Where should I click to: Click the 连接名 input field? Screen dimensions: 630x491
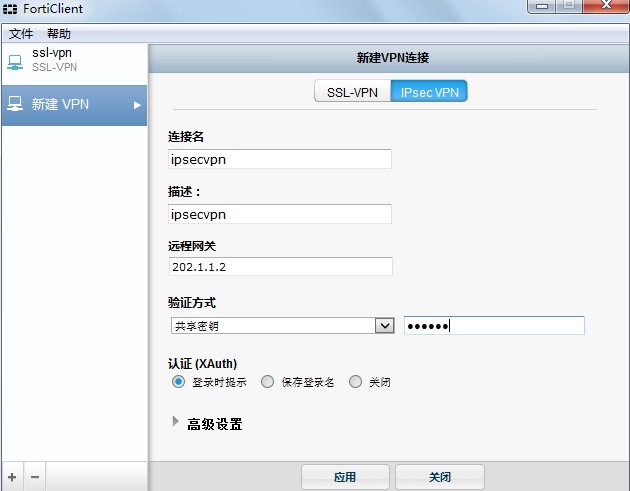(280, 159)
